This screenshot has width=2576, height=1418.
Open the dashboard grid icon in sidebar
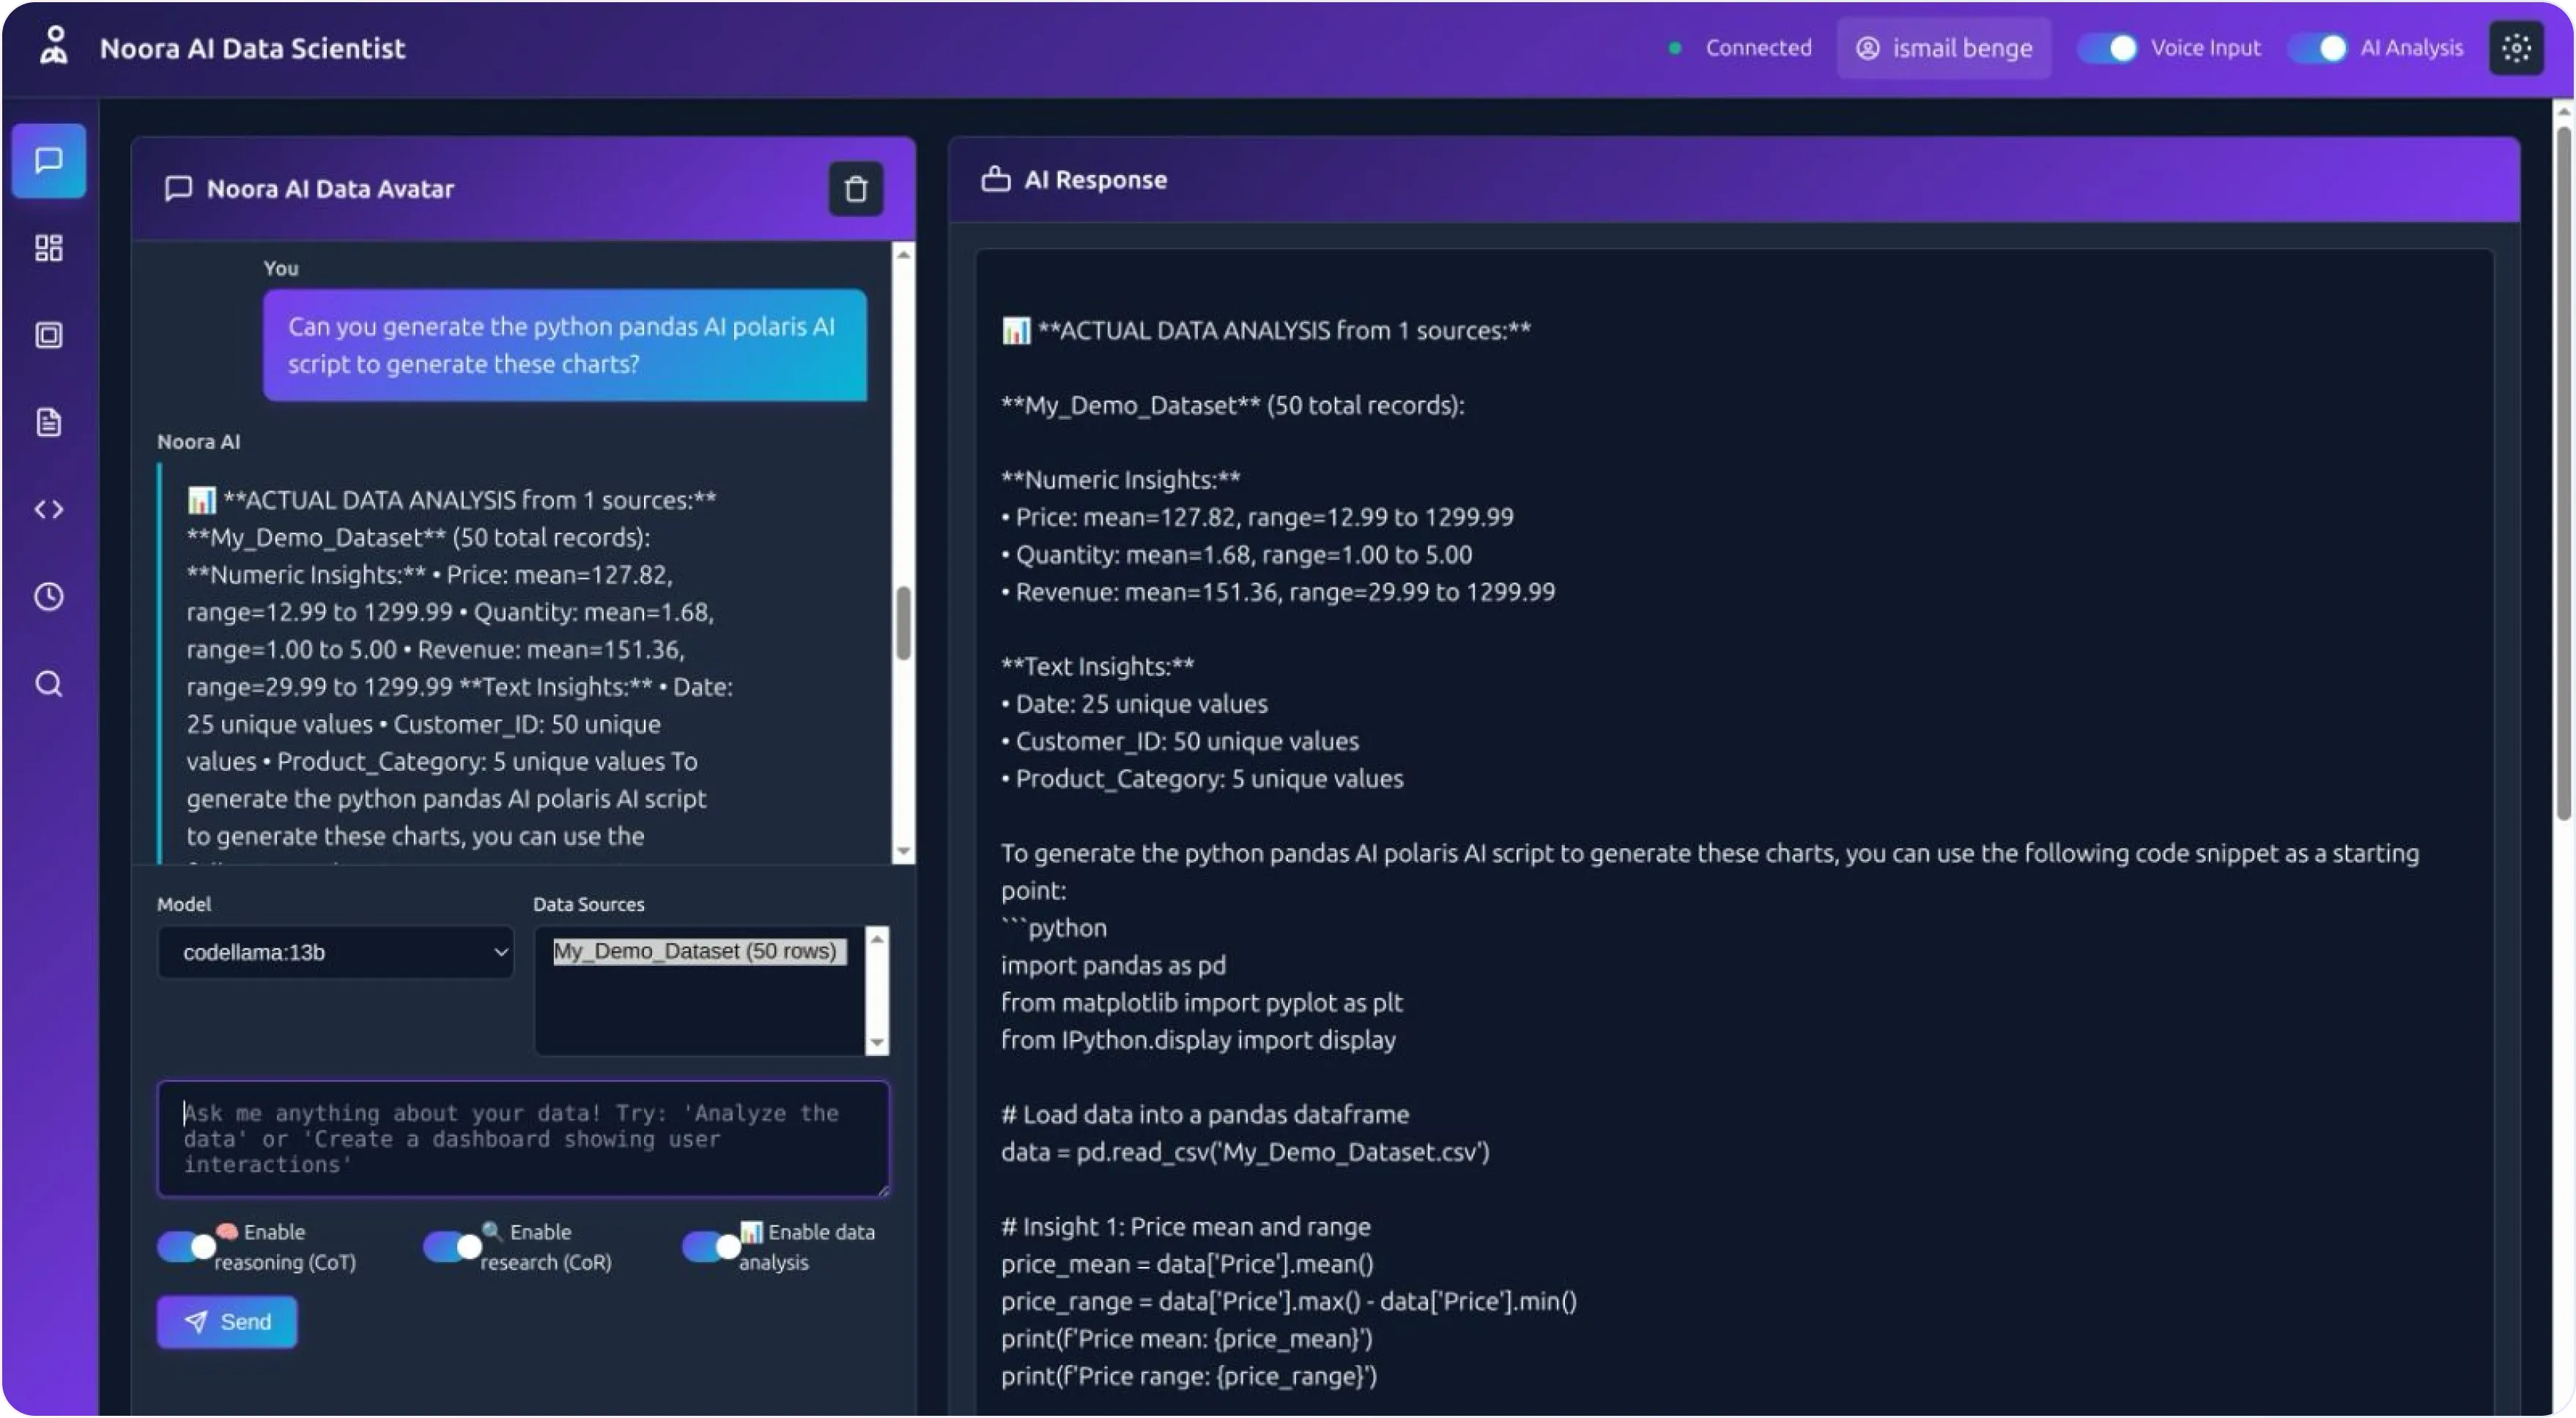click(x=49, y=248)
